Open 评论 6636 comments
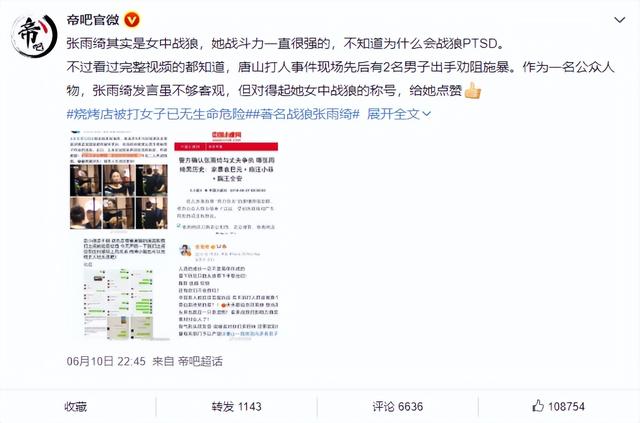 tap(398, 407)
